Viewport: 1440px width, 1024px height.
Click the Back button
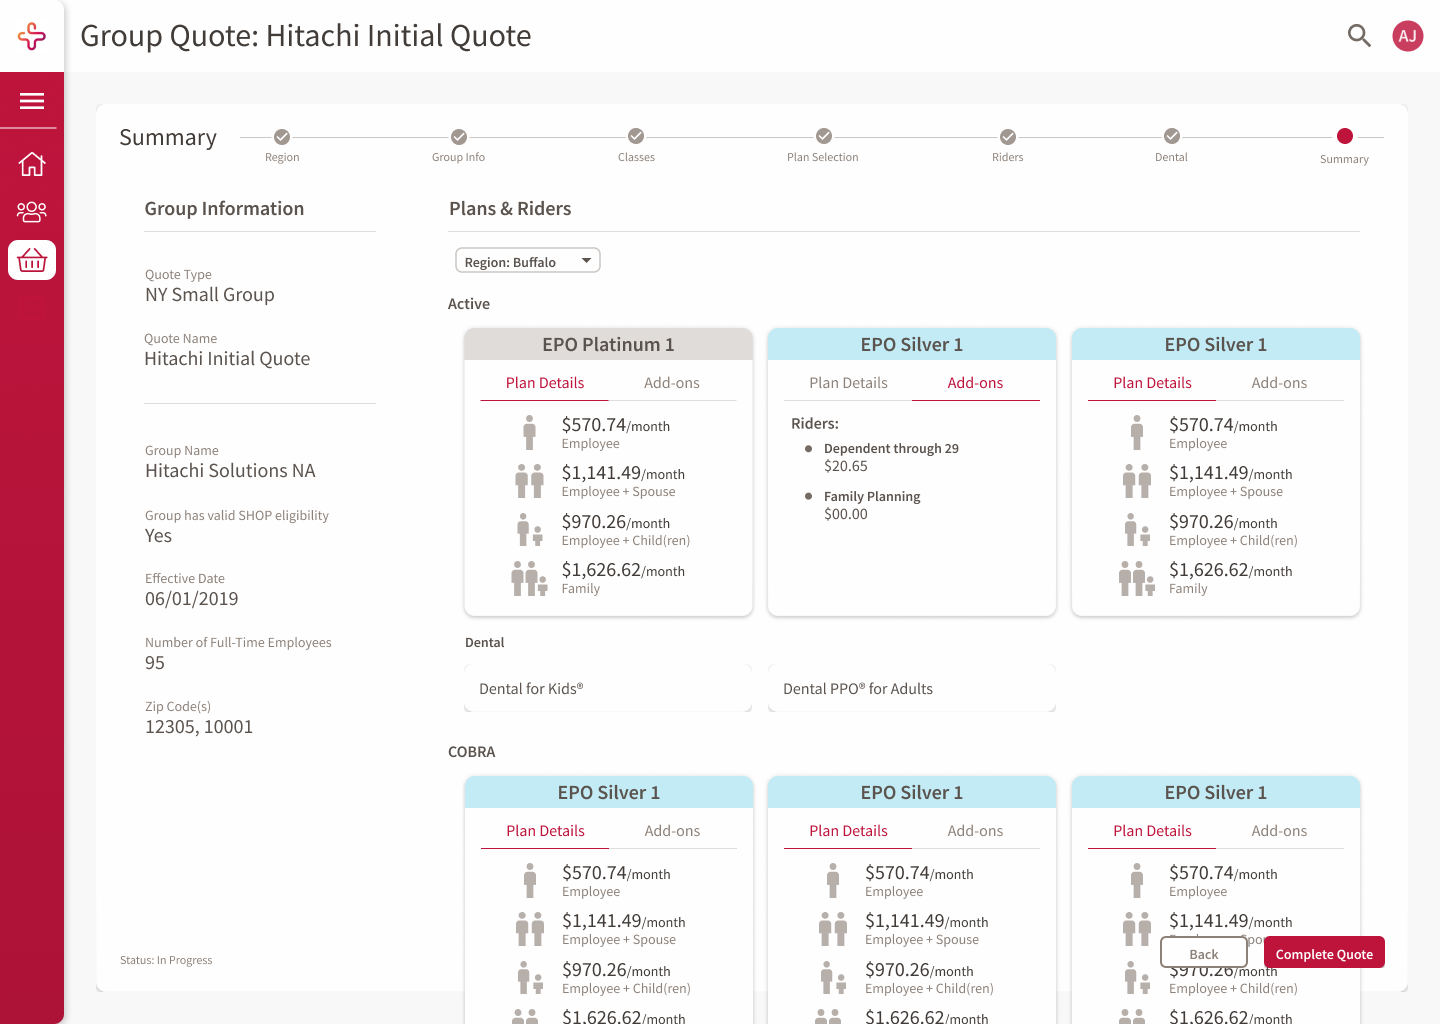(x=1204, y=953)
